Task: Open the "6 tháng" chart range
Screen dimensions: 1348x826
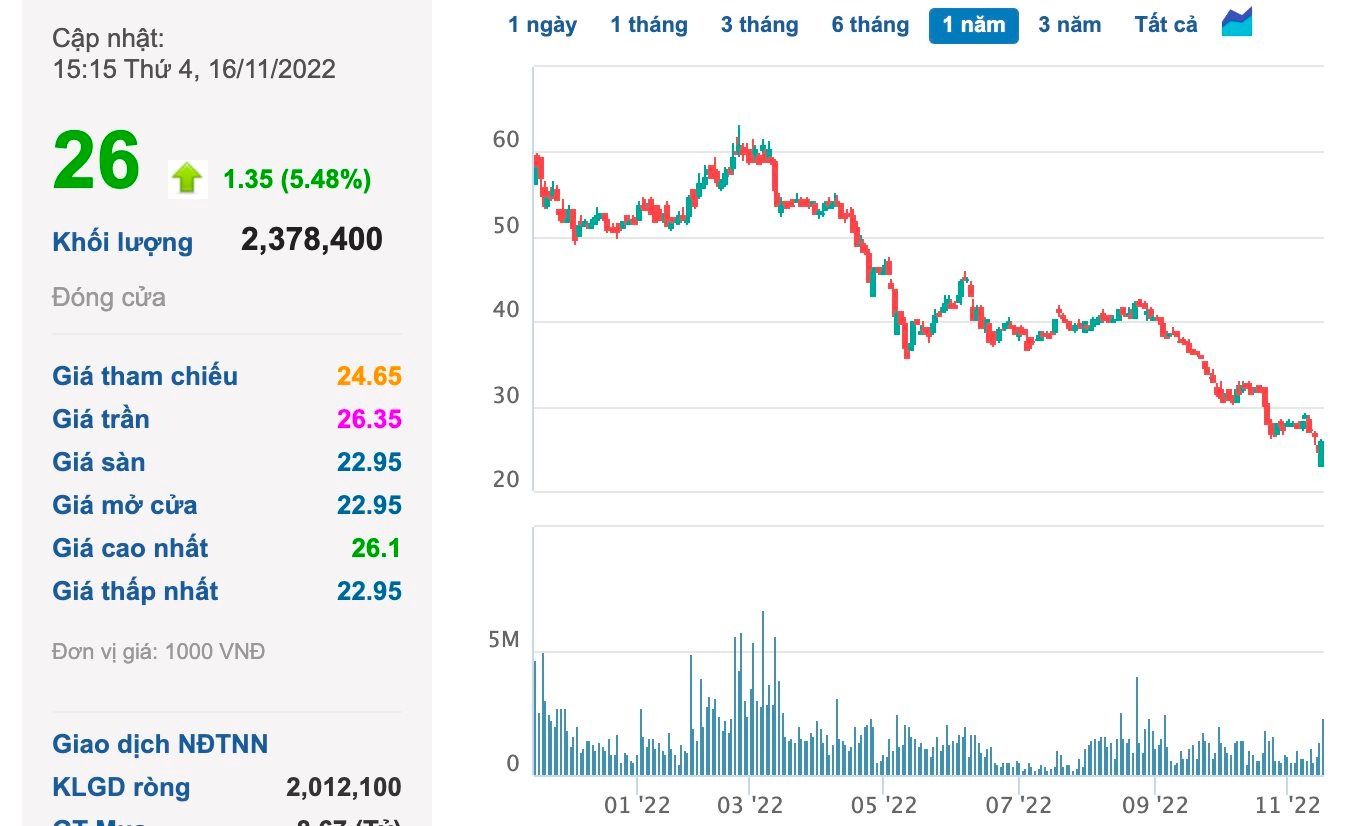Action: 870,25
